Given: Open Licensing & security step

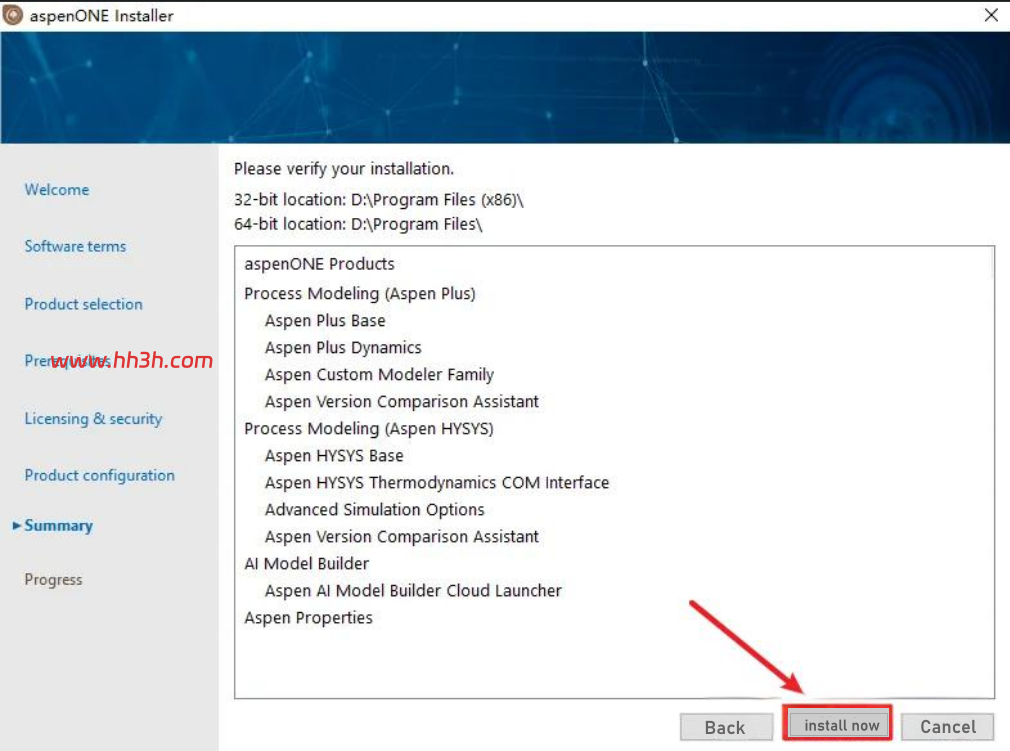Looking at the screenshot, I should tap(93, 419).
